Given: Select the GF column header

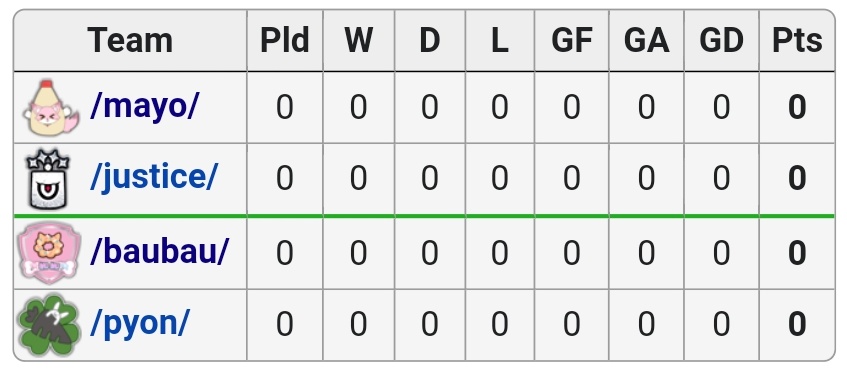Looking at the screenshot, I should tap(572, 40).
